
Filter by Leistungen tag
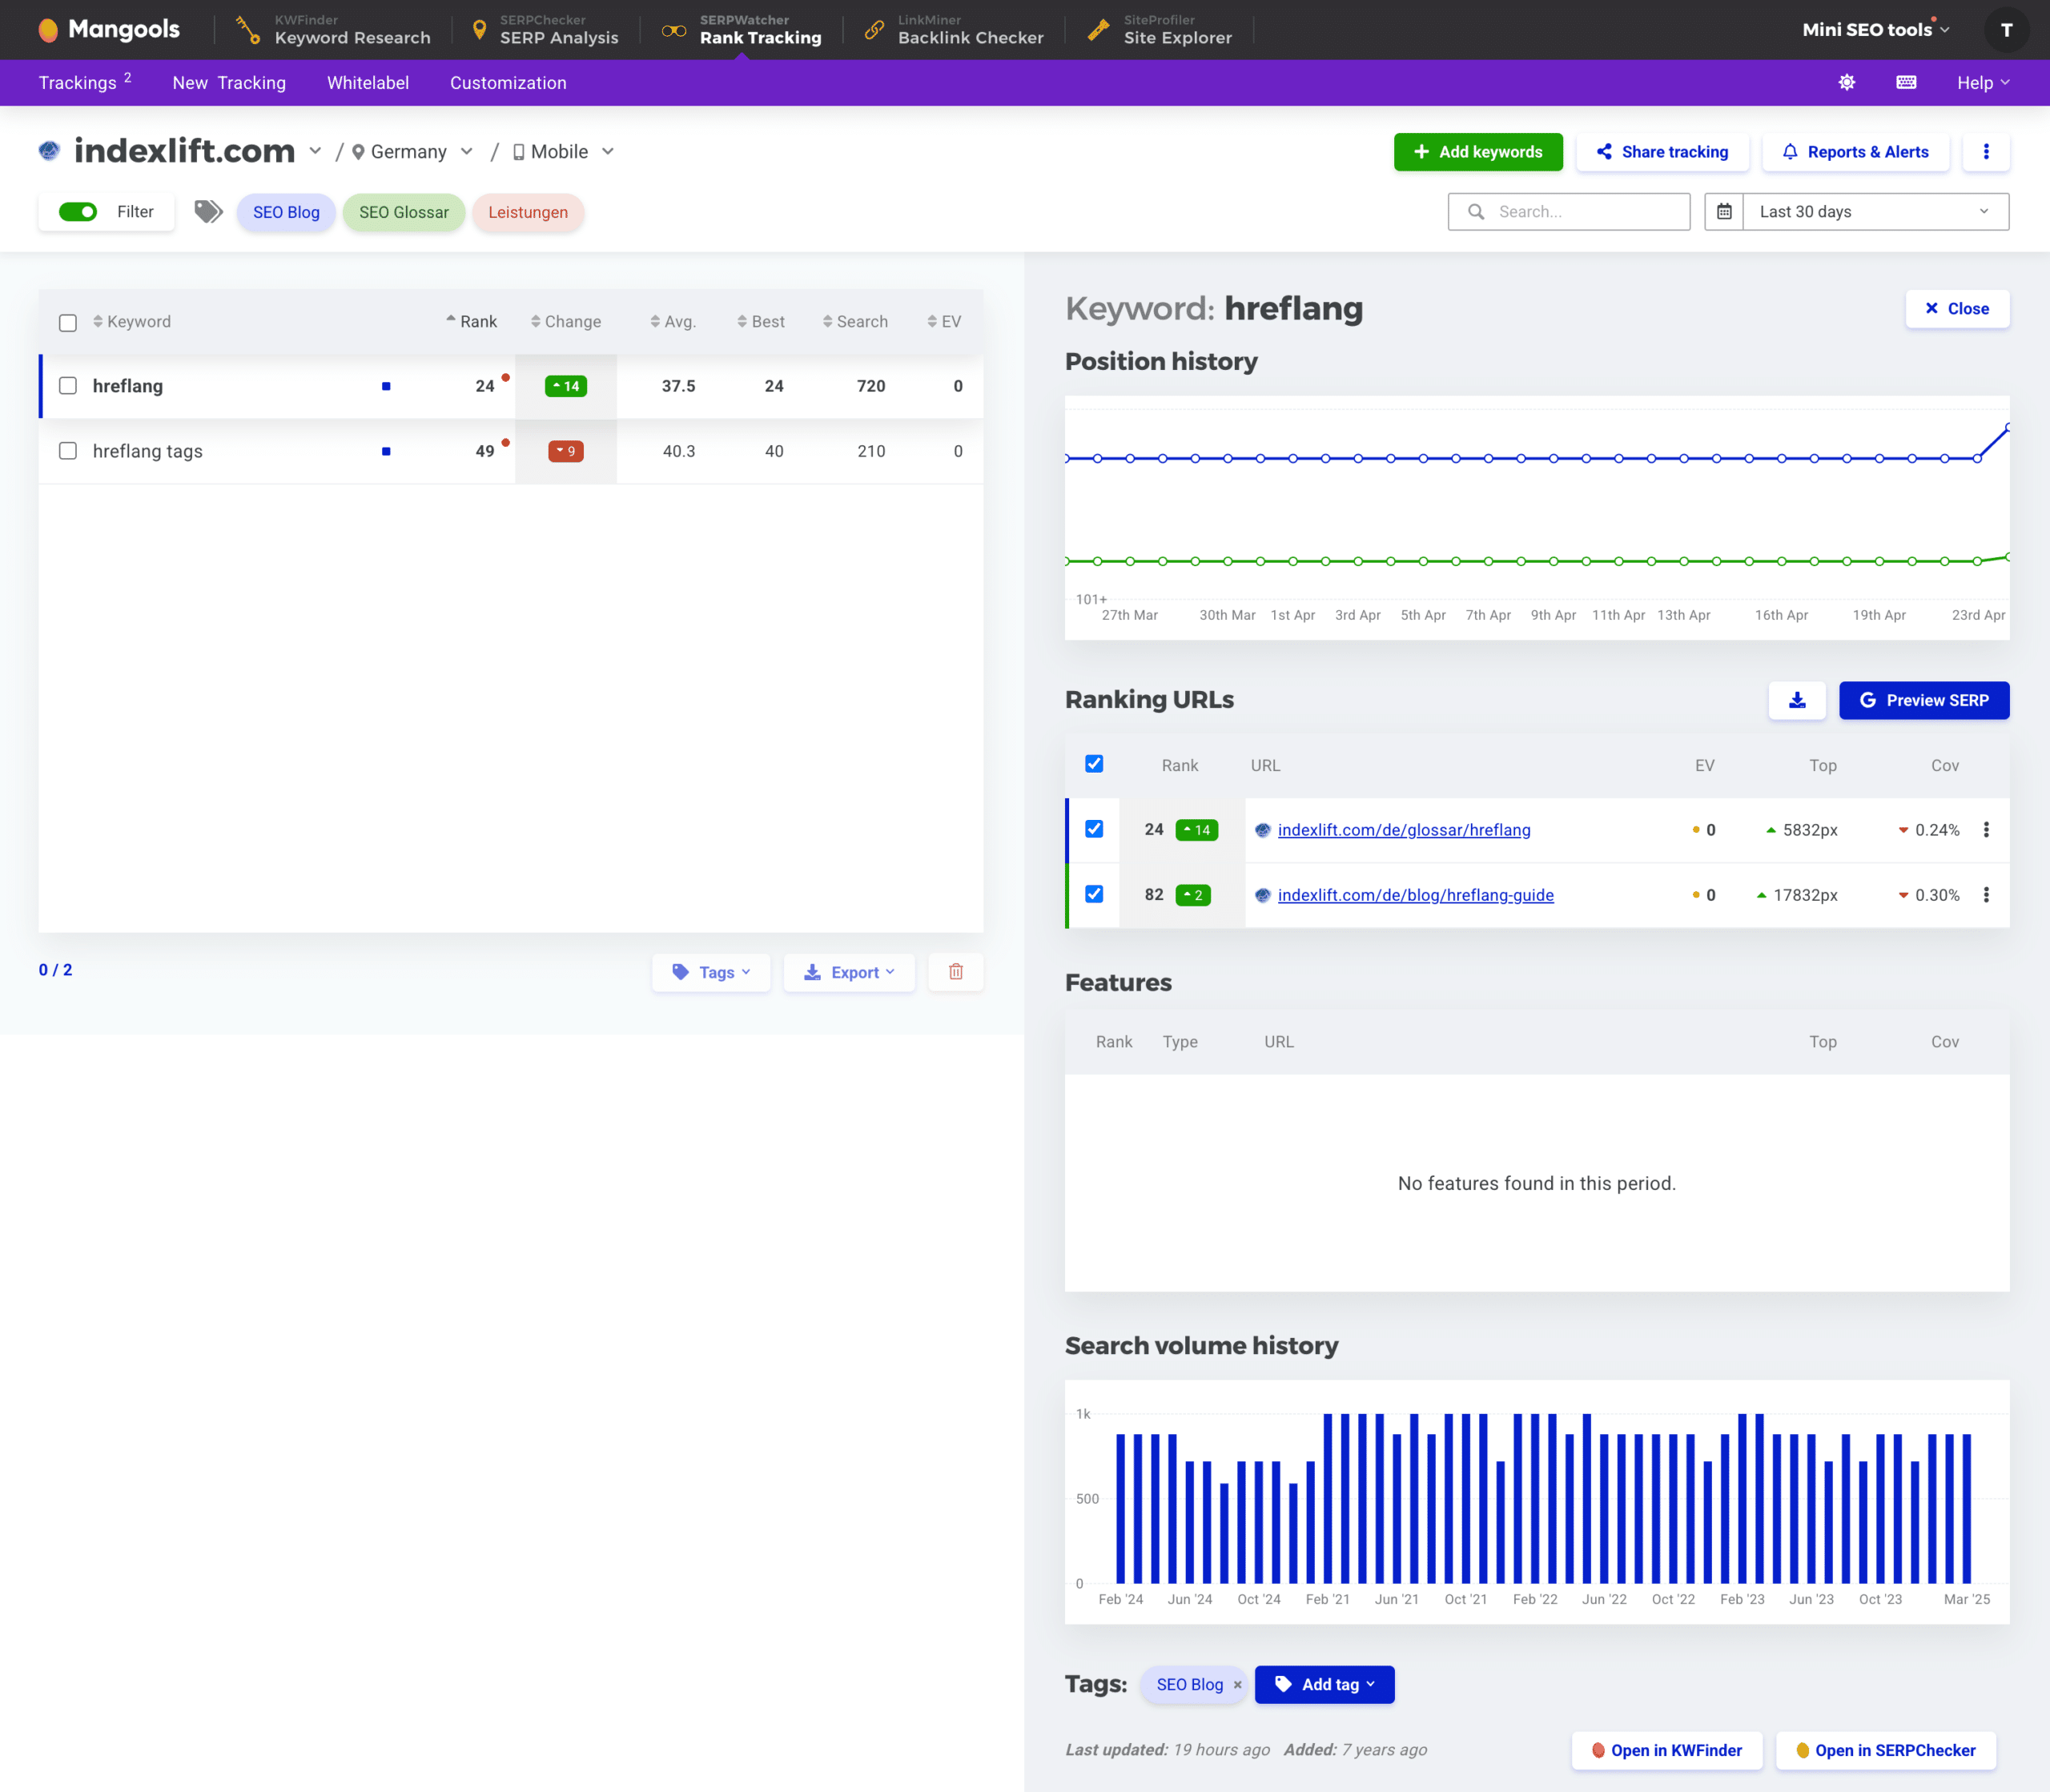point(528,212)
